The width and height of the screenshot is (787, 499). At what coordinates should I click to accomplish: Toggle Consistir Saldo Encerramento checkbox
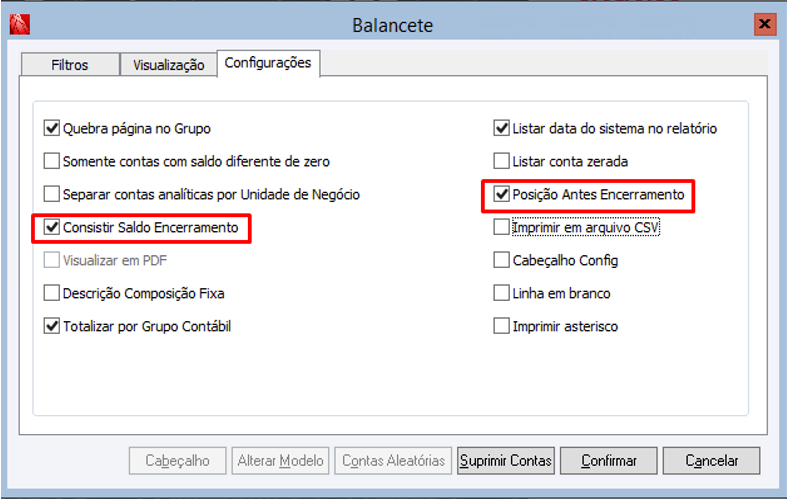(x=52, y=228)
